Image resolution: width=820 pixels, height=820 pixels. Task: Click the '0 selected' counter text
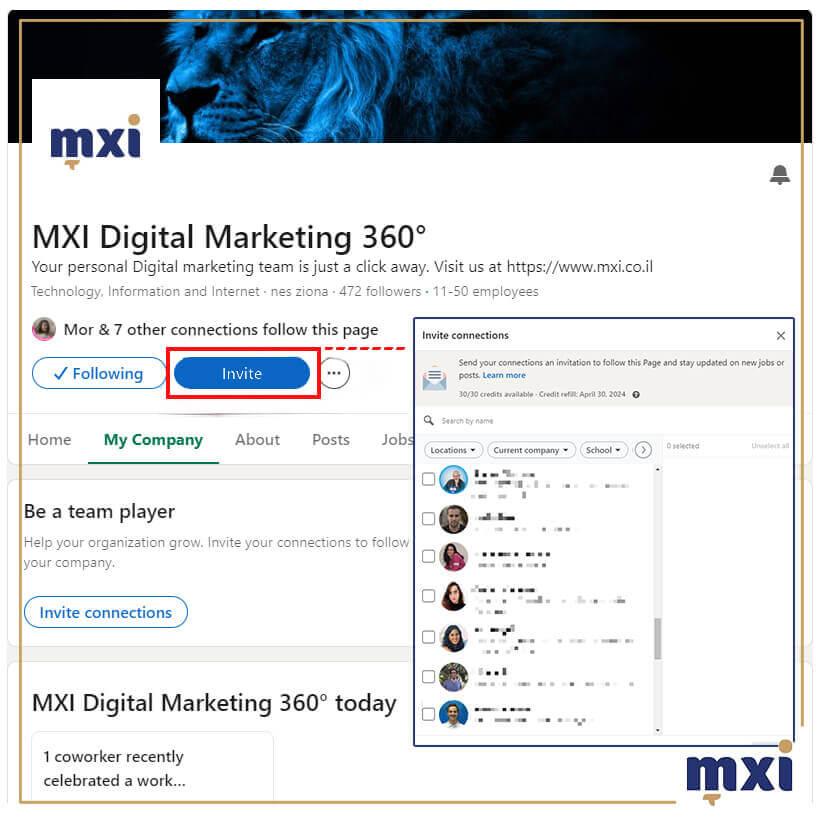[x=683, y=446]
